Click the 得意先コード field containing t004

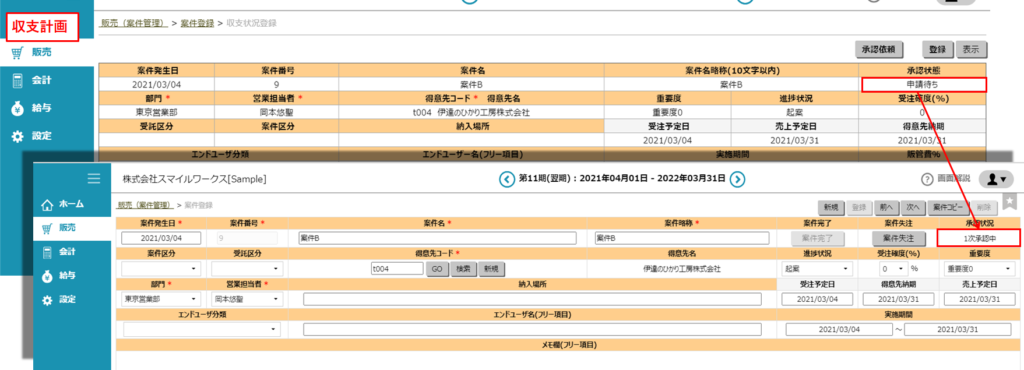click(x=397, y=268)
